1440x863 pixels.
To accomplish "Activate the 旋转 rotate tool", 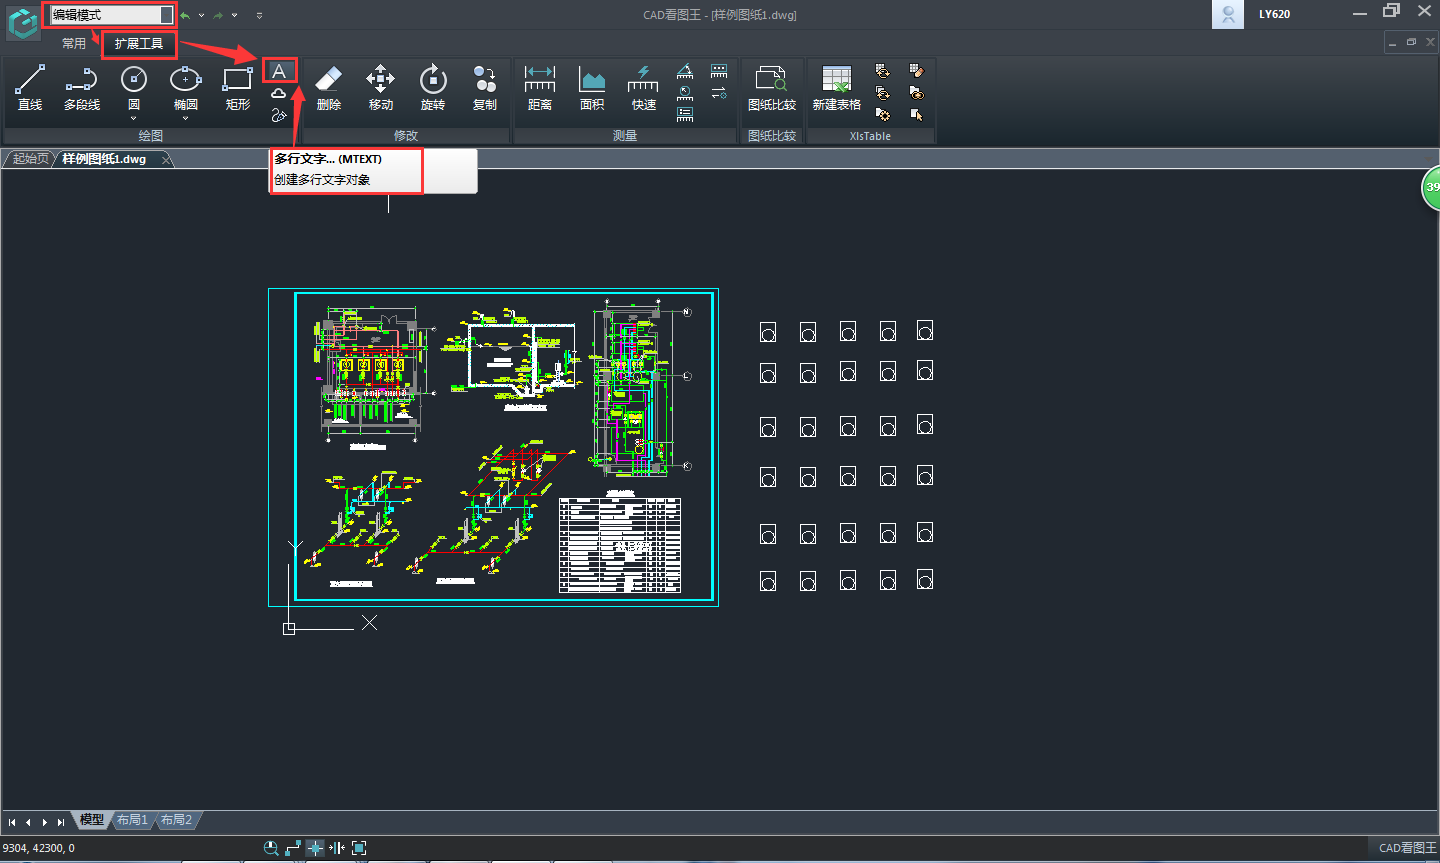I will [432, 87].
